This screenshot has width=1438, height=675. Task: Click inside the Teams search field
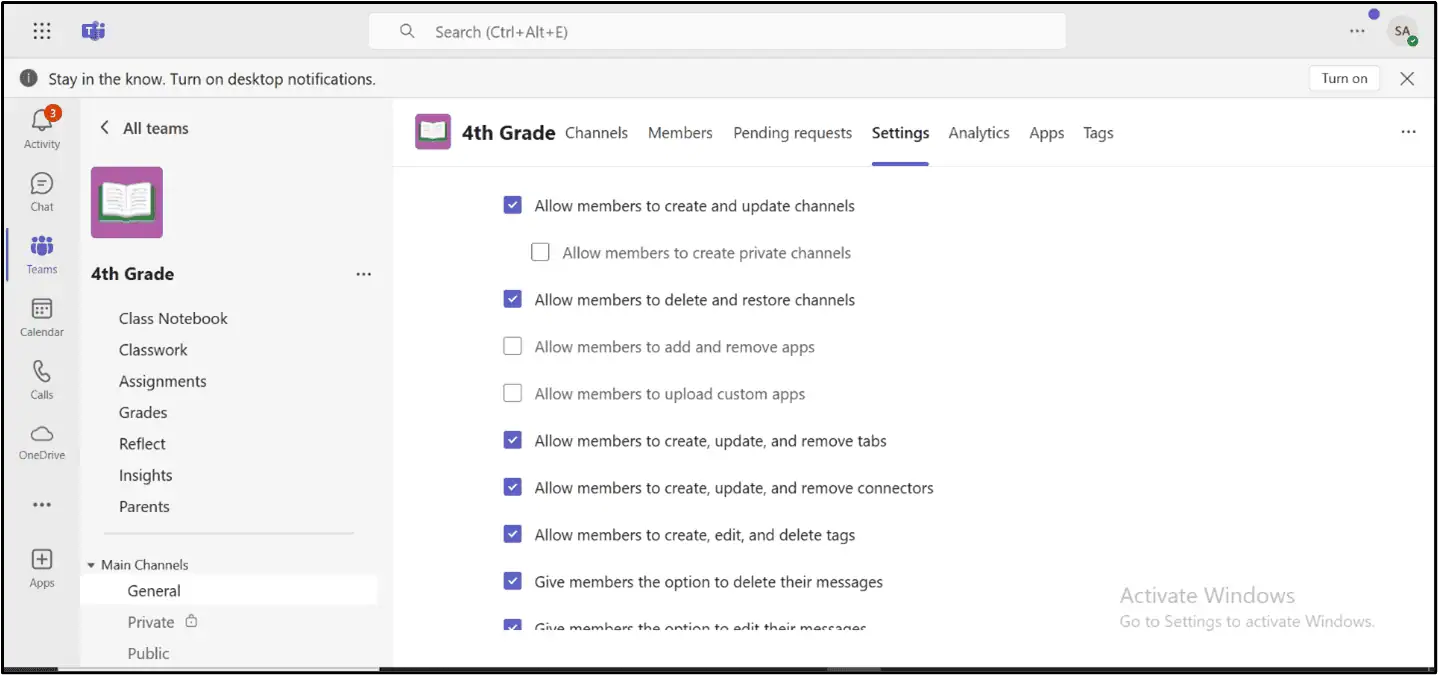coord(717,31)
